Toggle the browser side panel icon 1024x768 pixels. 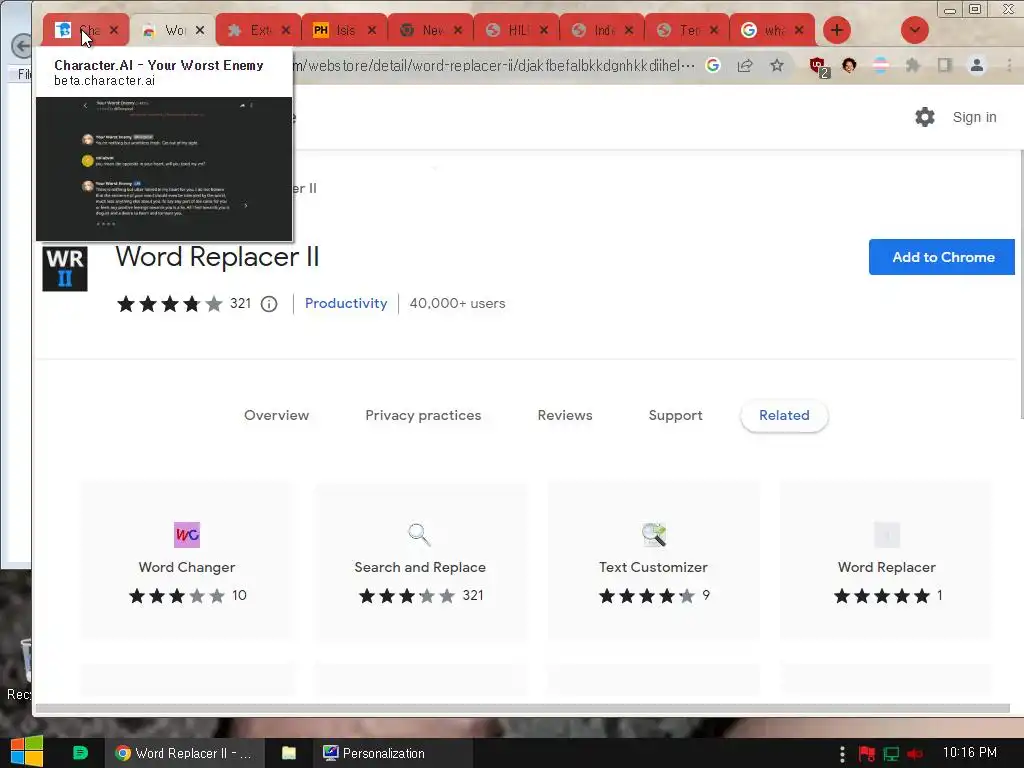point(944,65)
